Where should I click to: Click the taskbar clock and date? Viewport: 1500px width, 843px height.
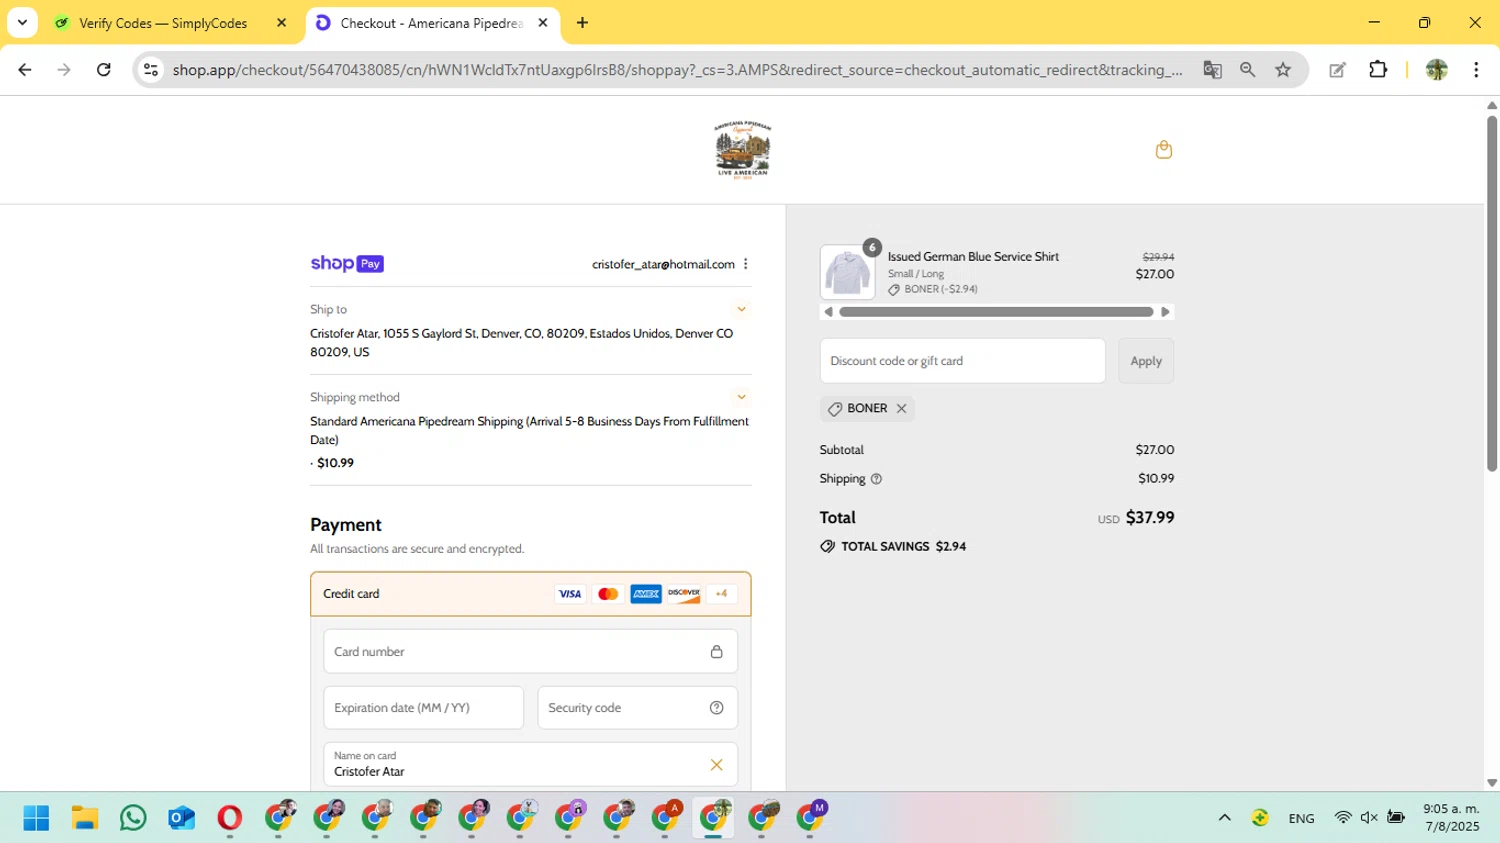pyautogui.click(x=1451, y=817)
